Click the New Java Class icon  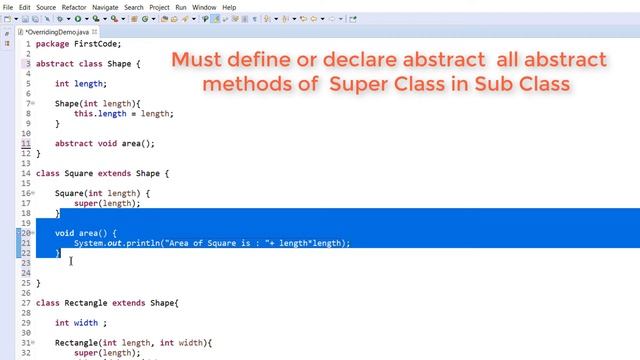pos(145,19)
